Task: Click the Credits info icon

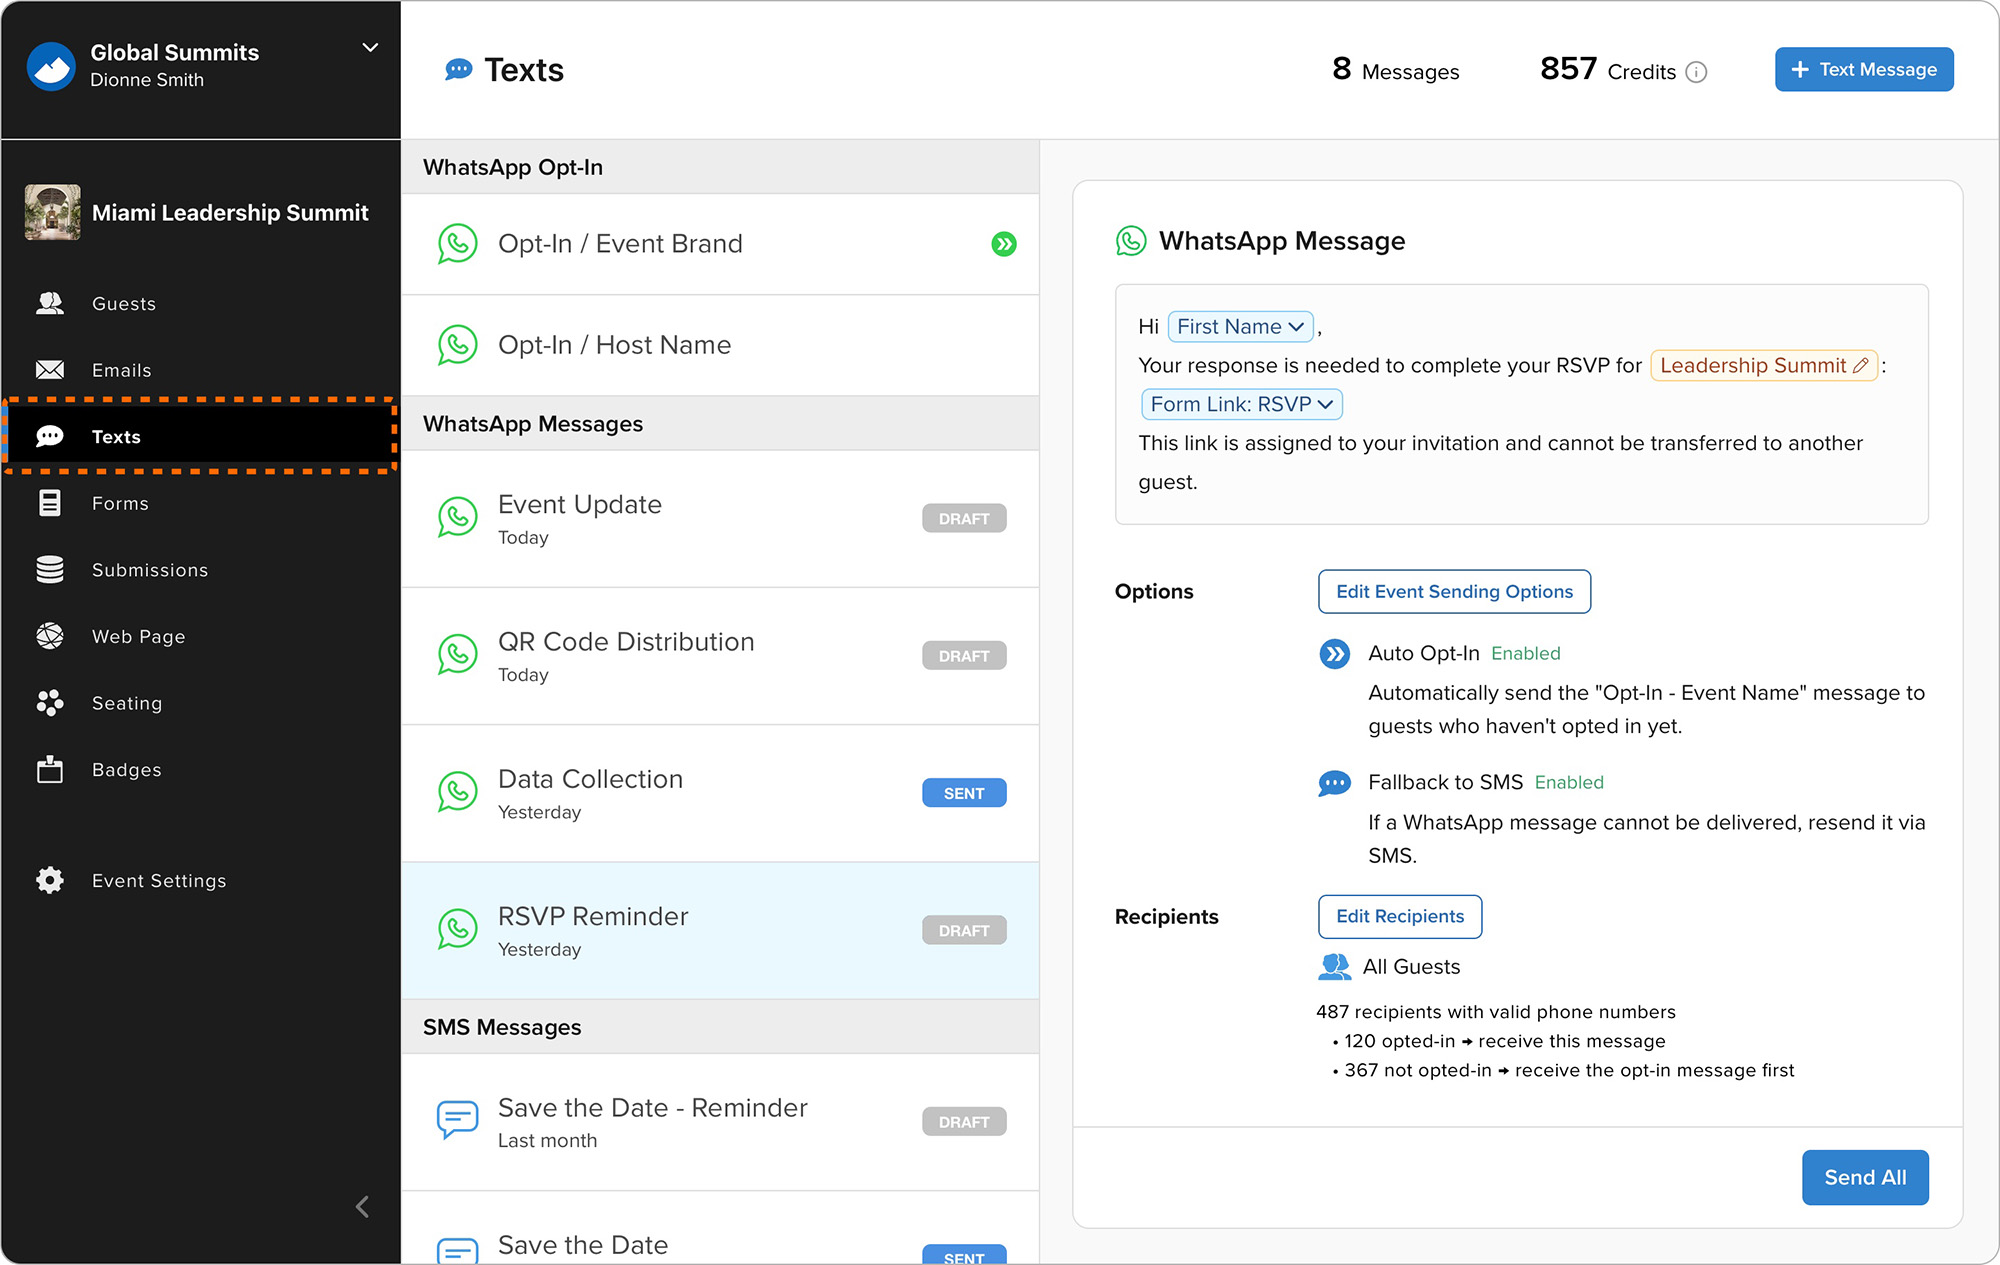Action: pyautogui.click(x=1696, y=72)
